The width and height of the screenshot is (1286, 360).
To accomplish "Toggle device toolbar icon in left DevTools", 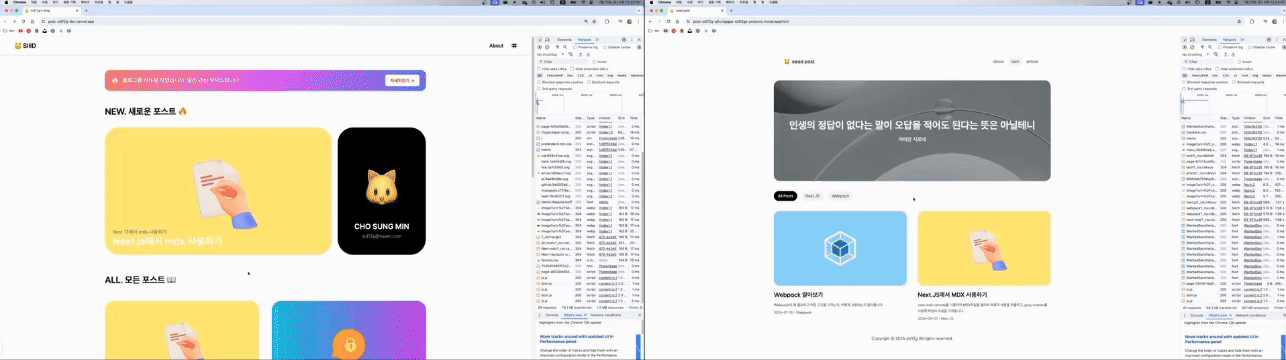I will tap(547, 40).
